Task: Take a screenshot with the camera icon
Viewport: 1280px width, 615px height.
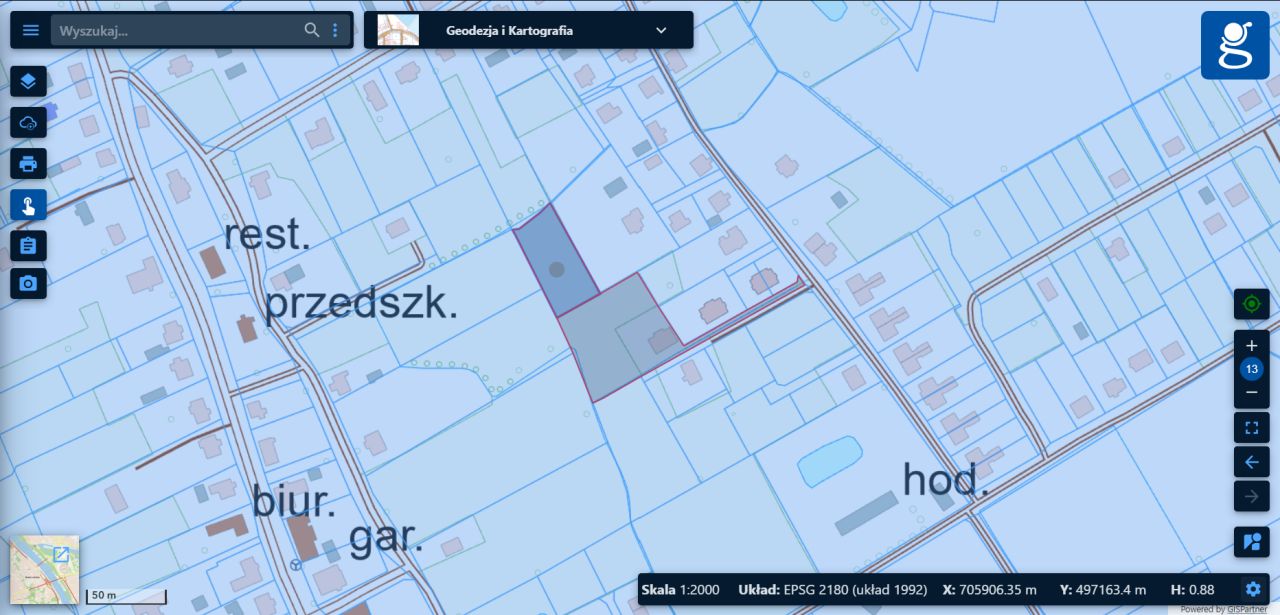Action: [x=28, y=283]
